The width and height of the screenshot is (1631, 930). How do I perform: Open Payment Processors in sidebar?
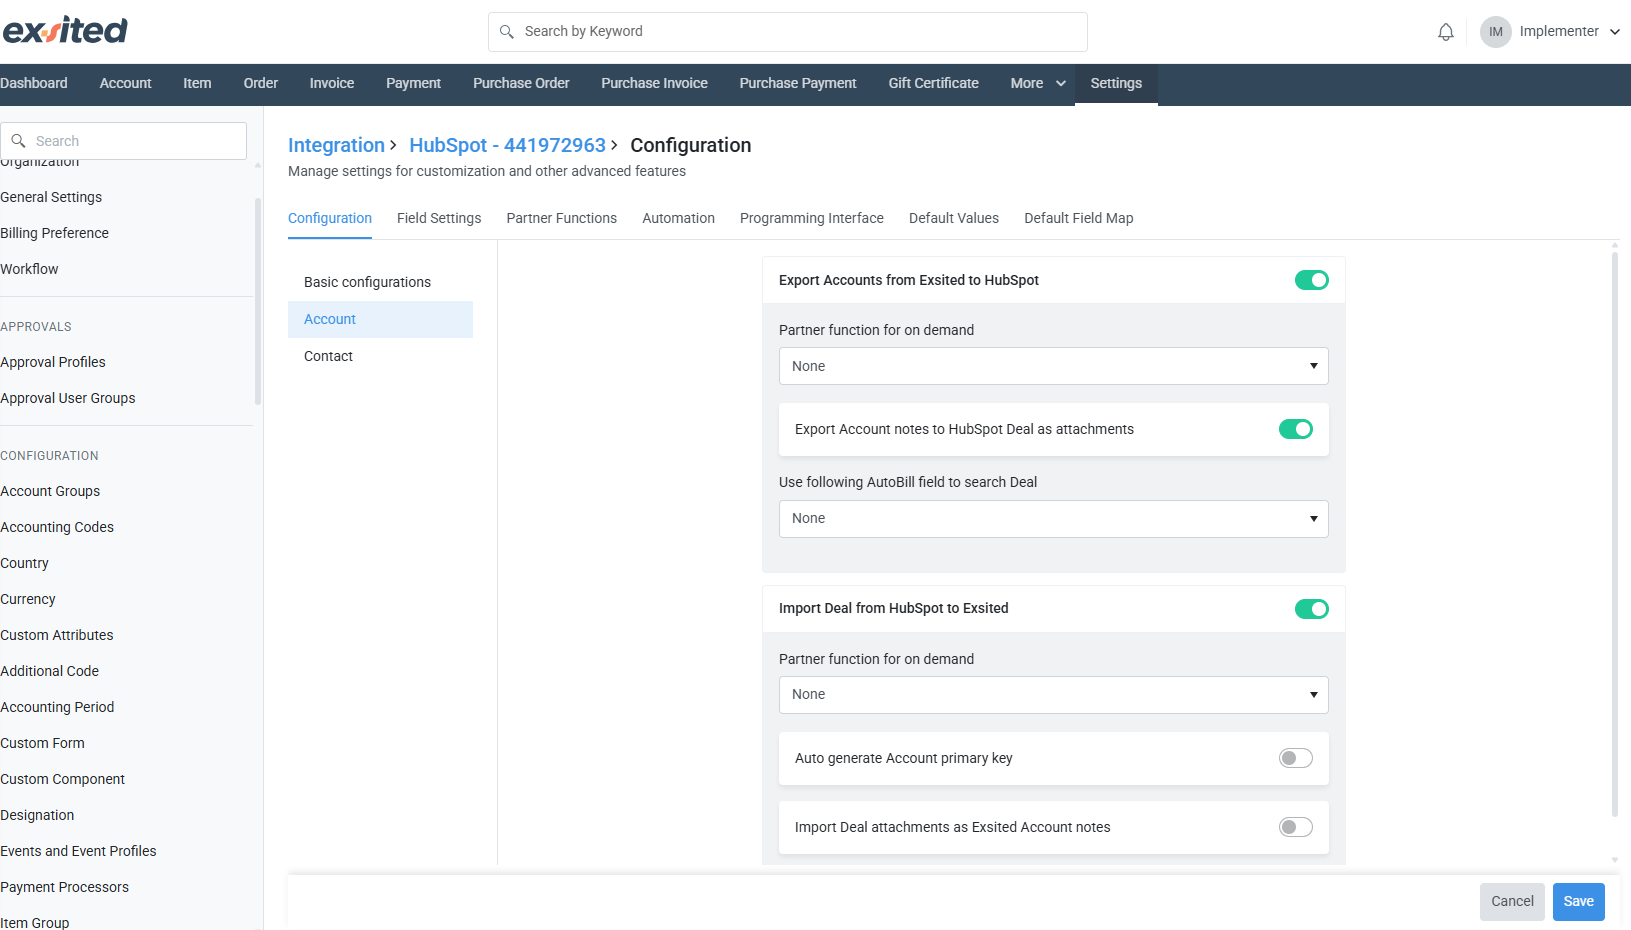[x=64, y=887]
